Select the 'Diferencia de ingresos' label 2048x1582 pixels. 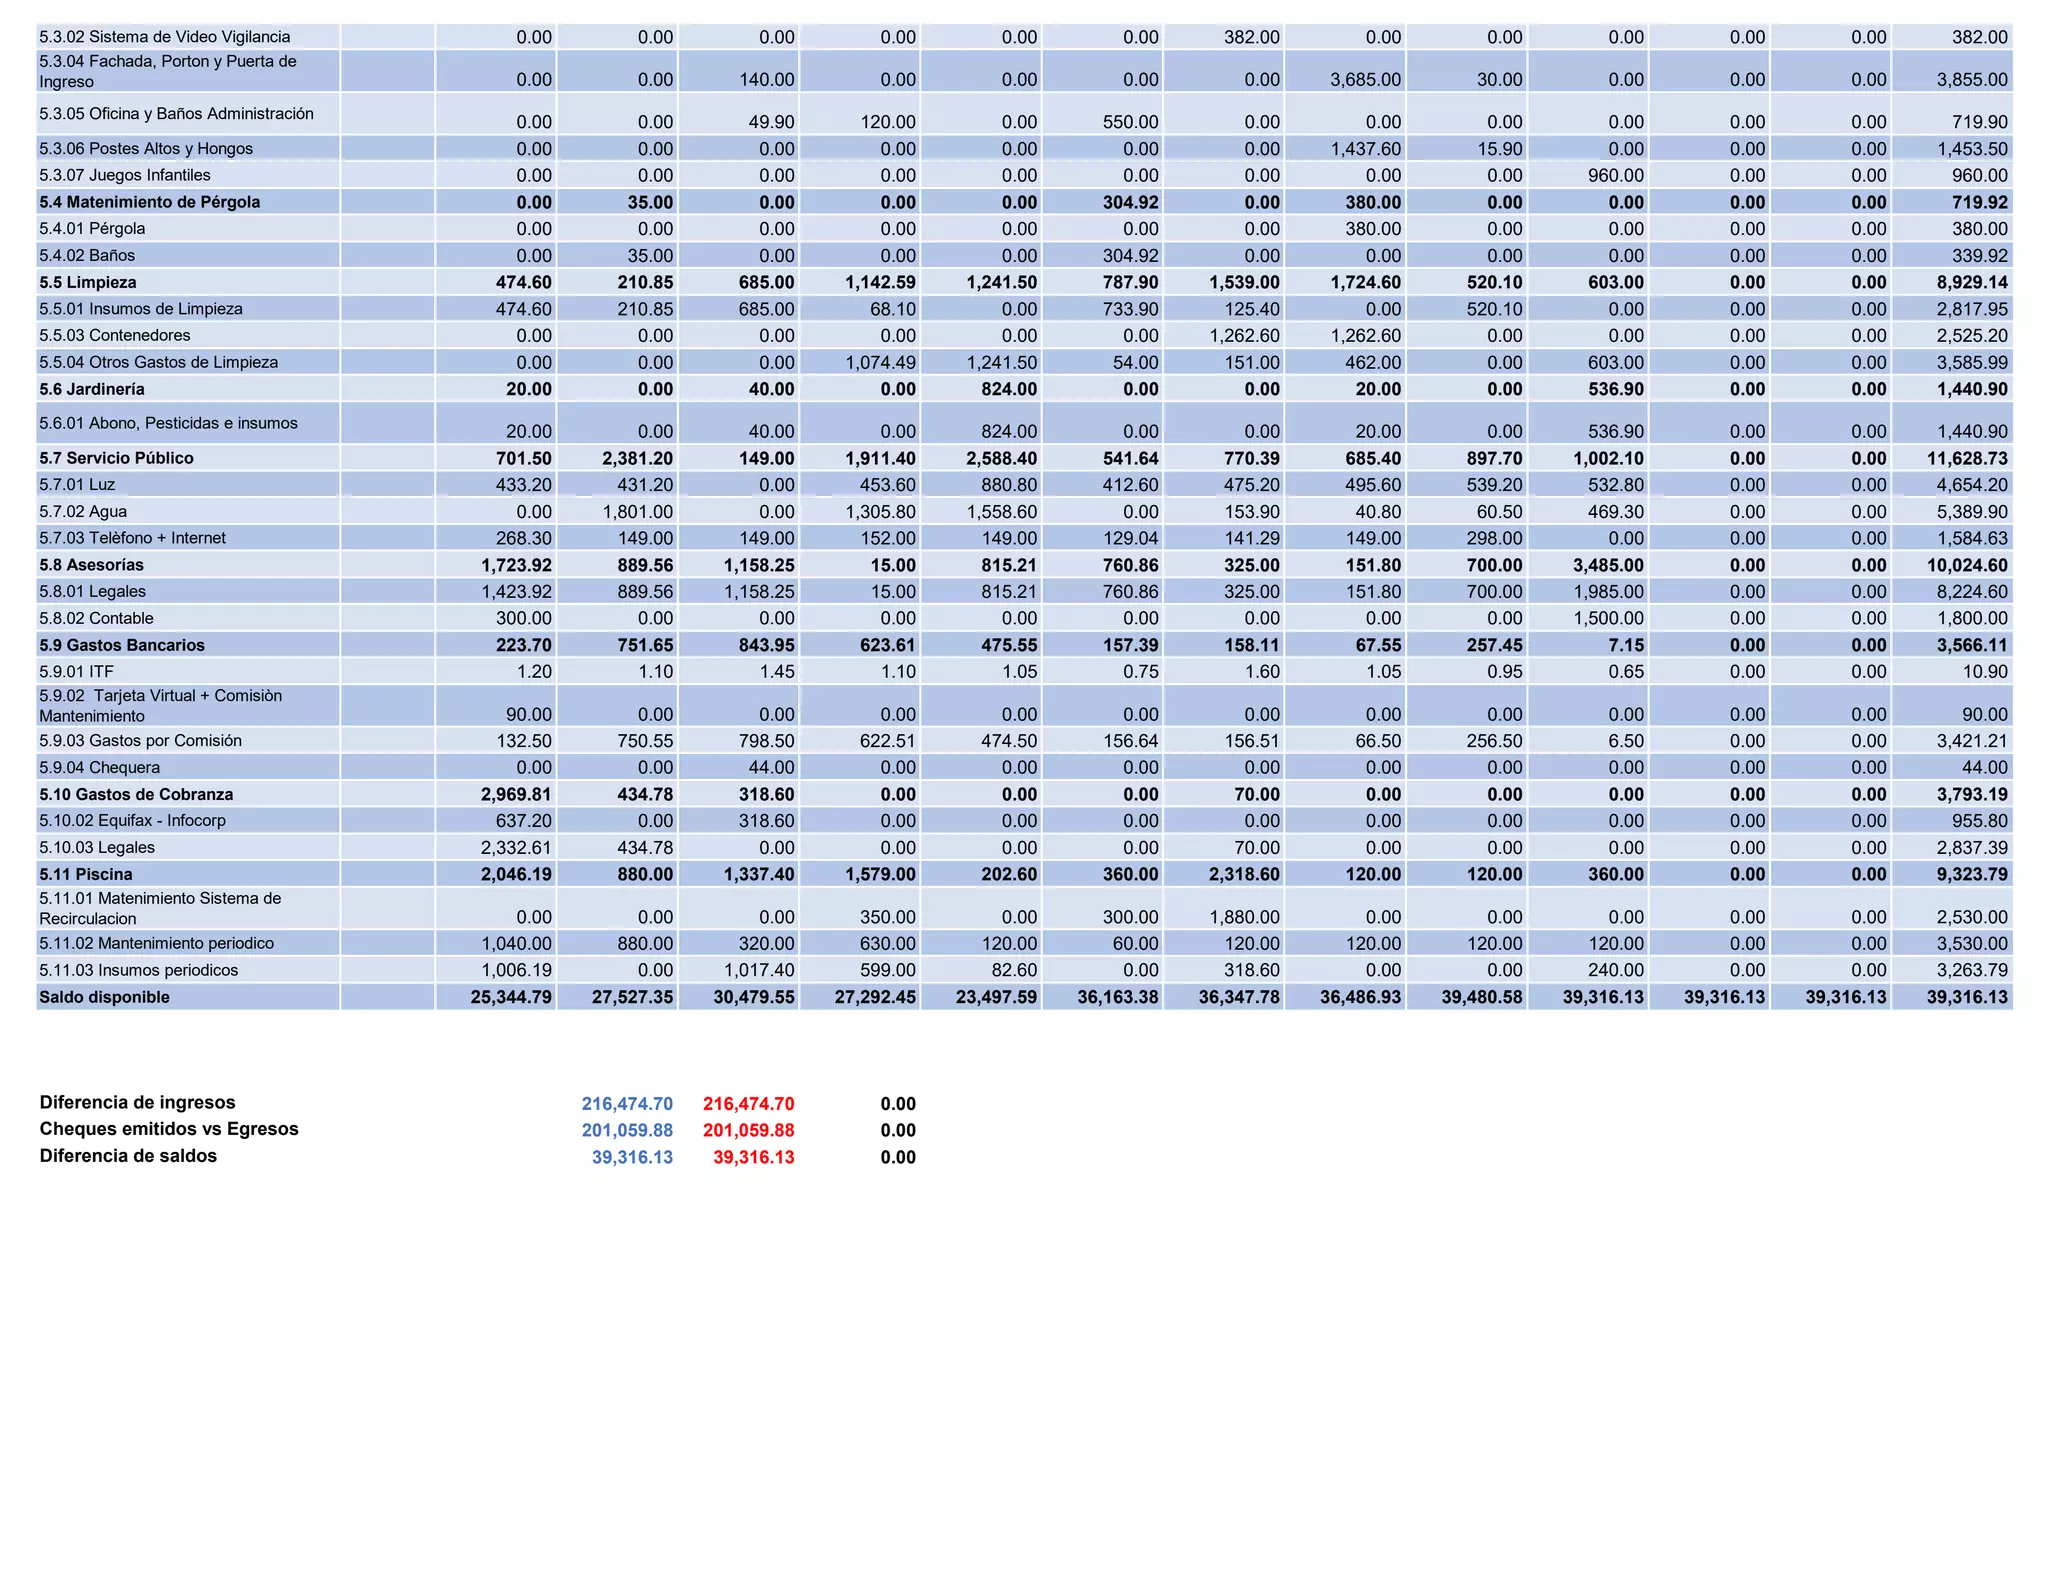(138, 1103)
